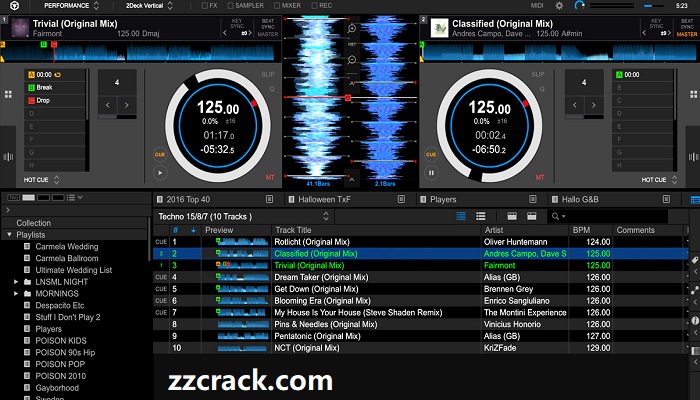This screenshot has height=400, width=700.
Task: Click the MIDI button
Action: tap(537, 6)
